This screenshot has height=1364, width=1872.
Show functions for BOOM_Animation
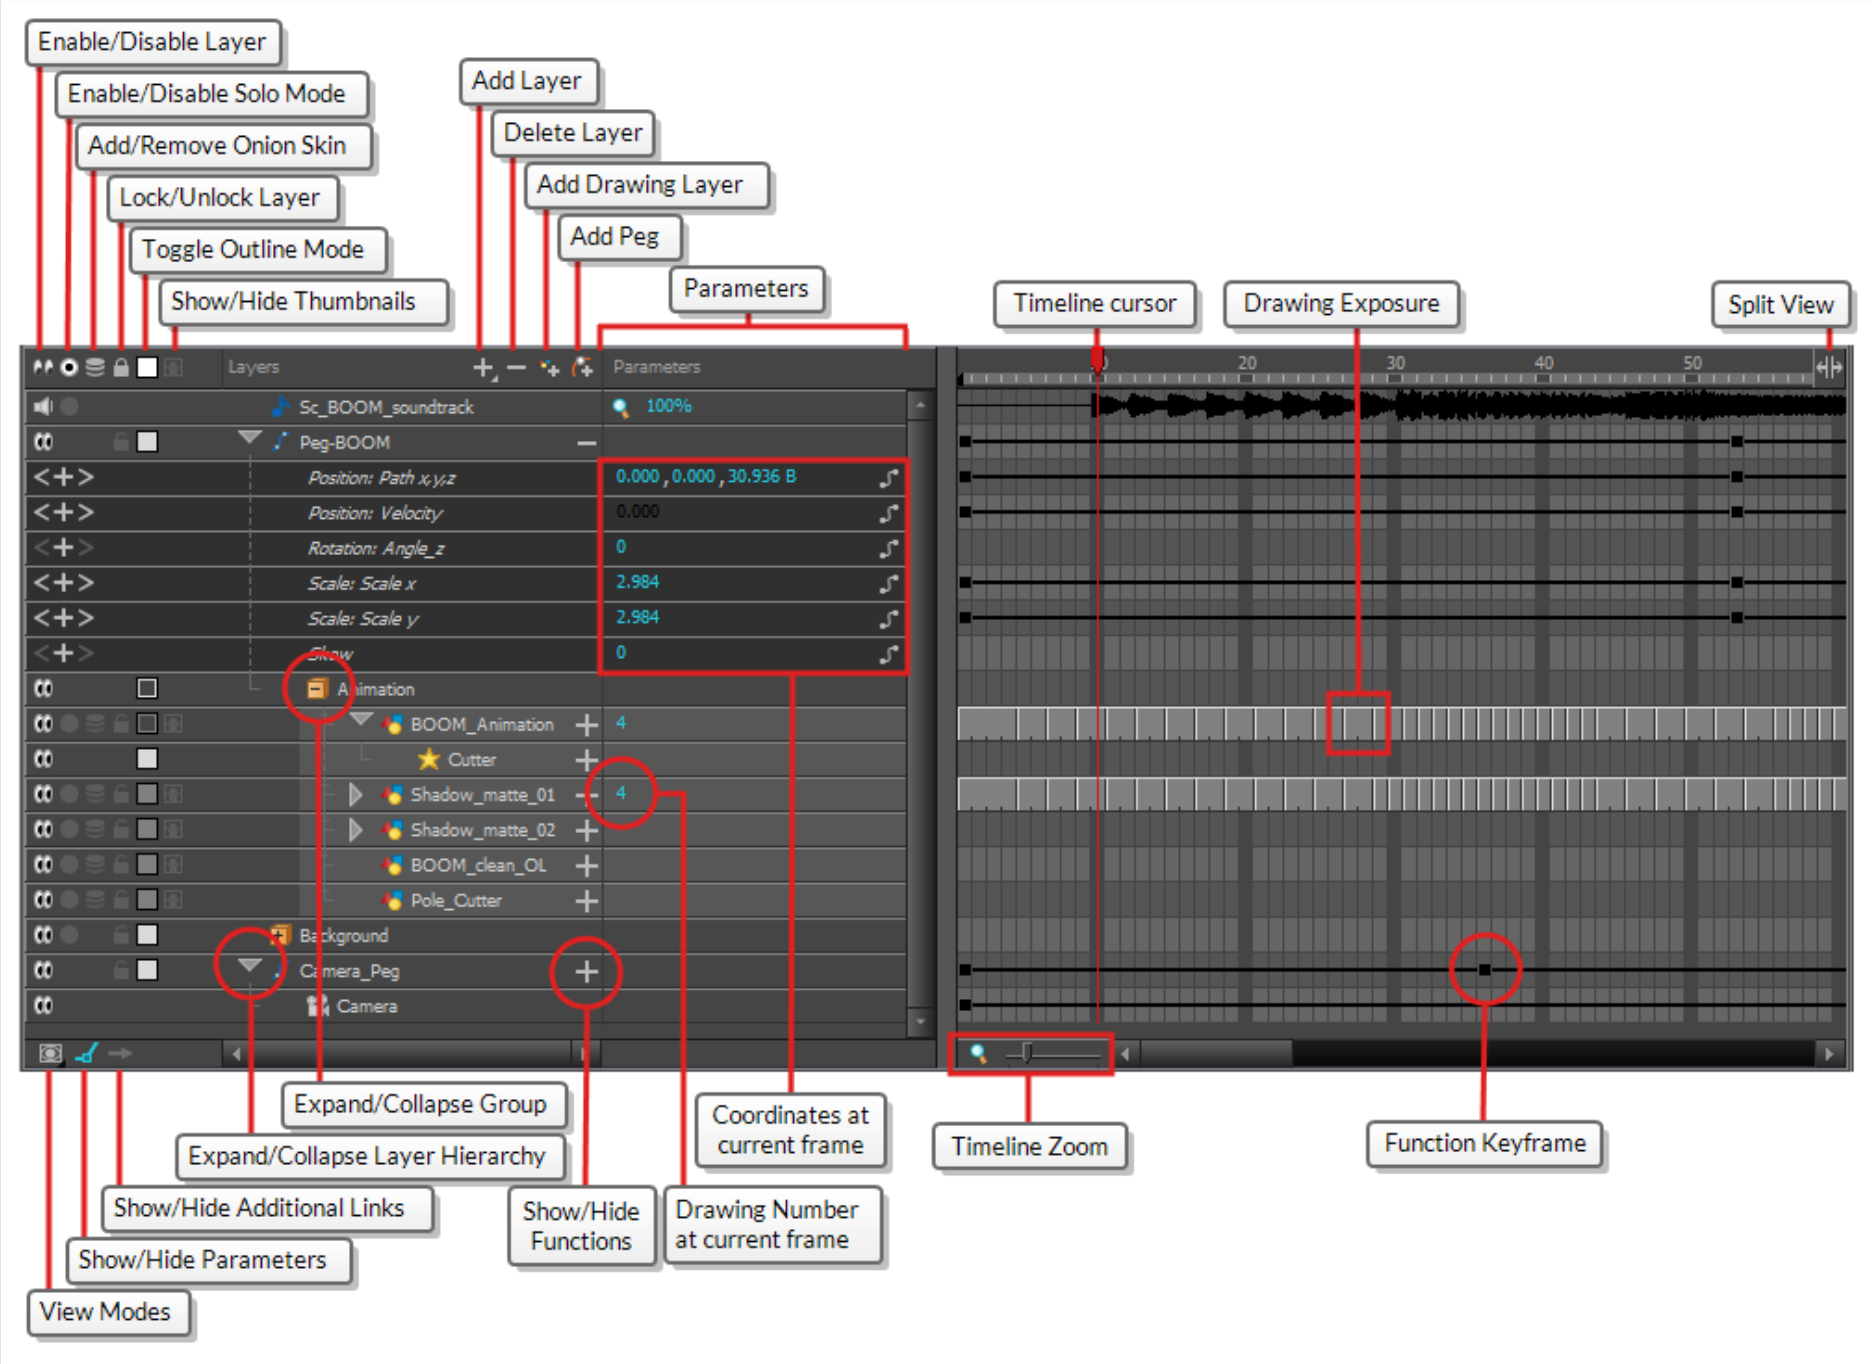586,724
